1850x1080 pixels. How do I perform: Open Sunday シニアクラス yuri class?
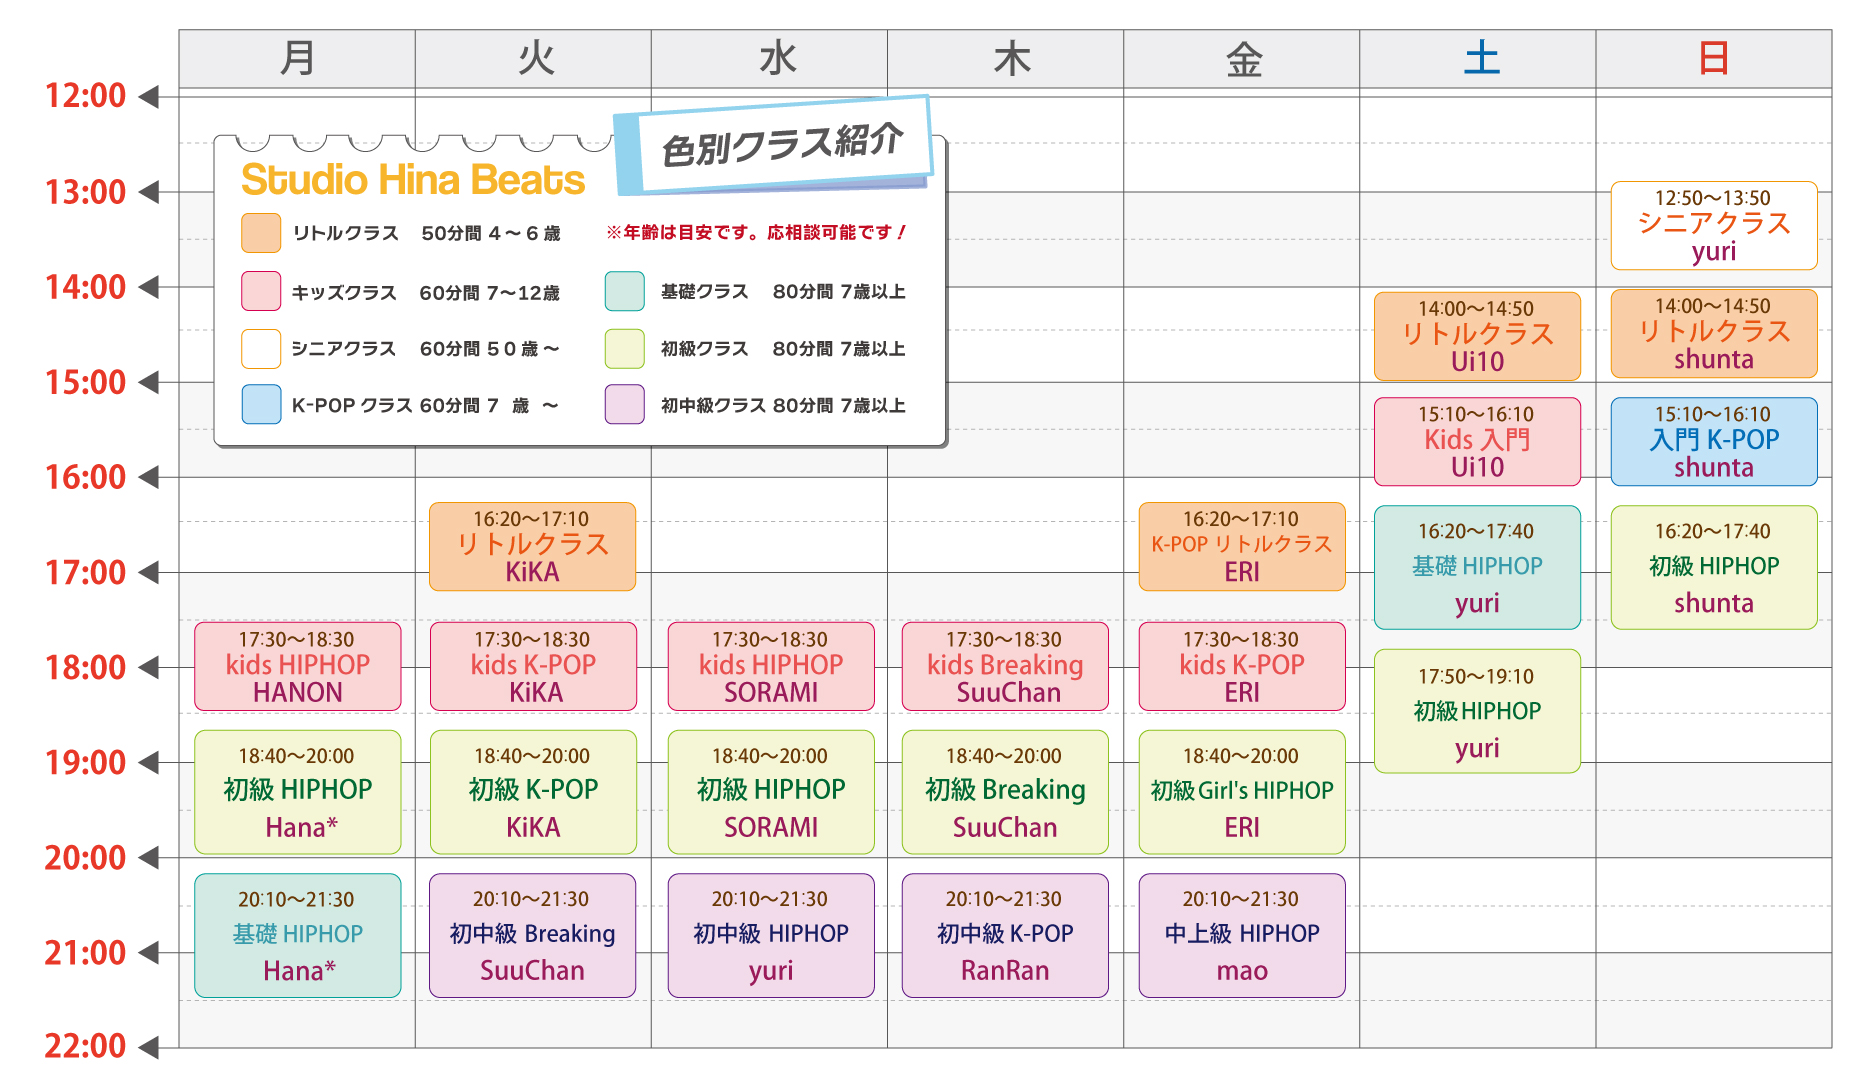[x=1713, y=225]
